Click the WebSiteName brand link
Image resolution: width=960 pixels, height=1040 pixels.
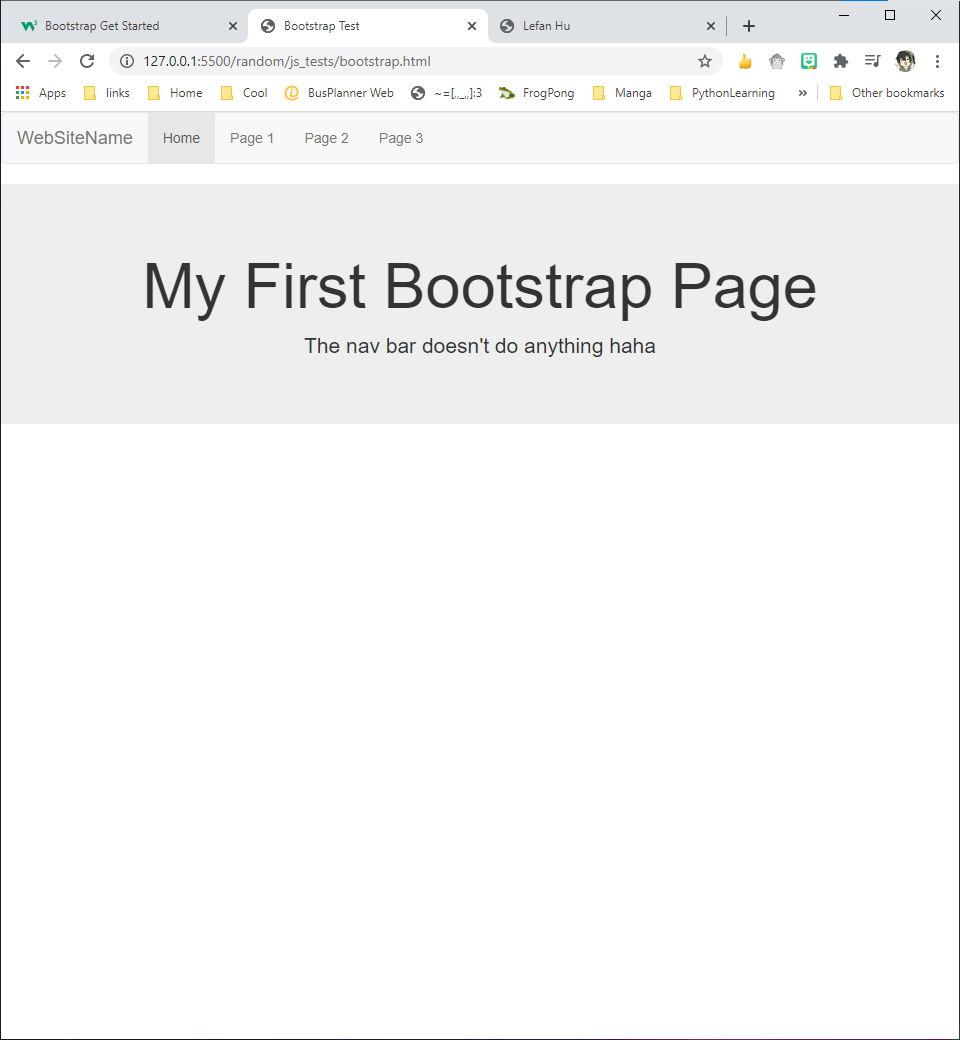[x=74, y=138]
